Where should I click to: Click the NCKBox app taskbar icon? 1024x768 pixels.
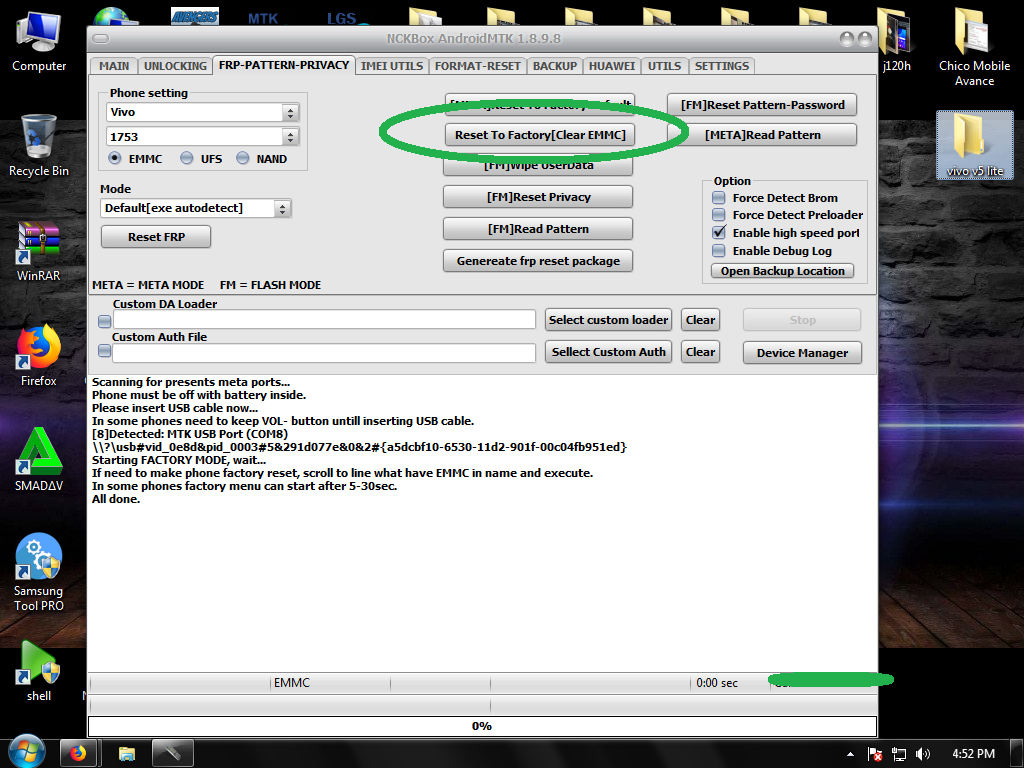tap(172, 754)
